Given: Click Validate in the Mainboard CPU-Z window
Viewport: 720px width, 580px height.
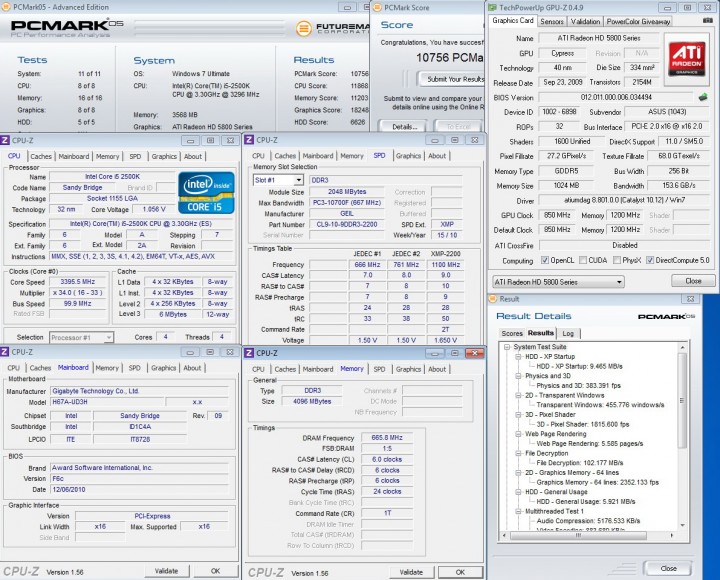Looking at the screenshot, I should [x=166, y=571].
